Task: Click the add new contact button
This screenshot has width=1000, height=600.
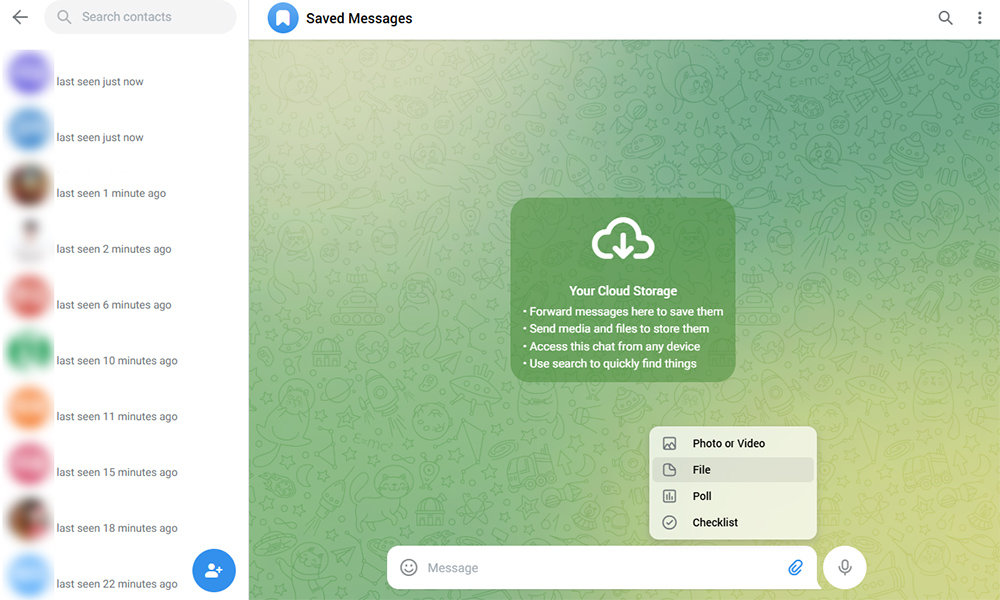Action: (213, 570)
